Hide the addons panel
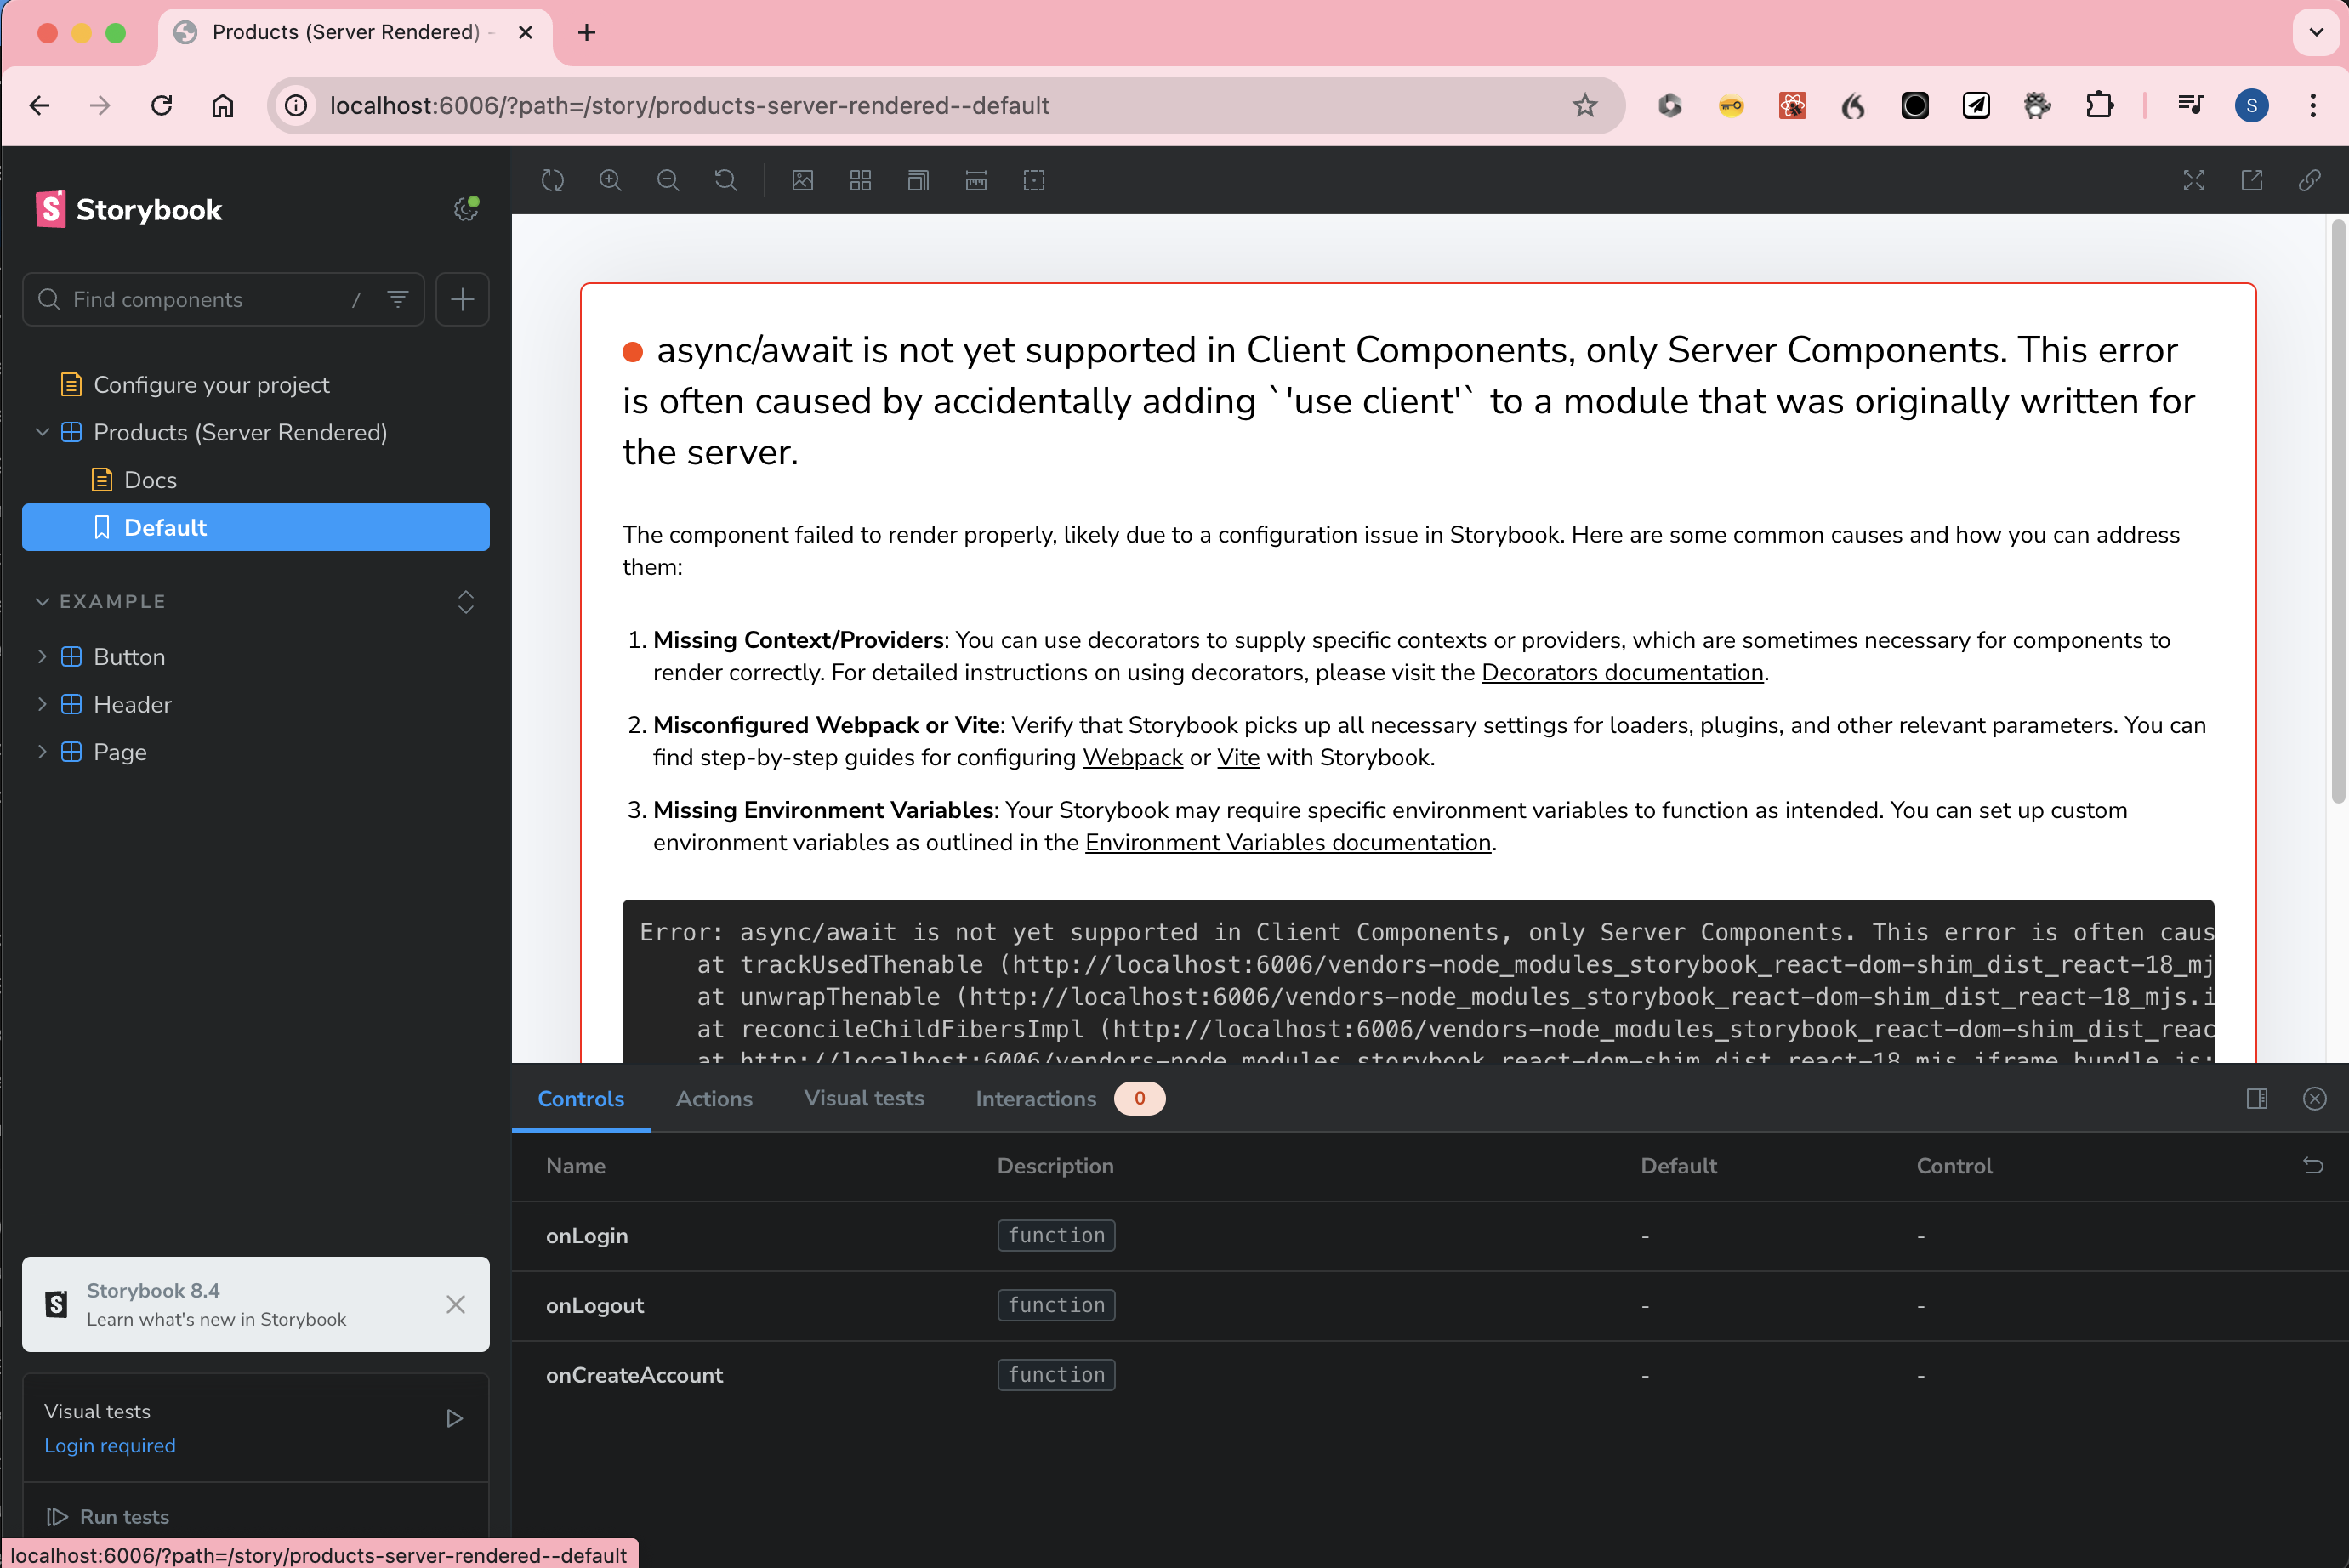Viewport: 2349px width, 1568px height. (x=2315, y=1098)
